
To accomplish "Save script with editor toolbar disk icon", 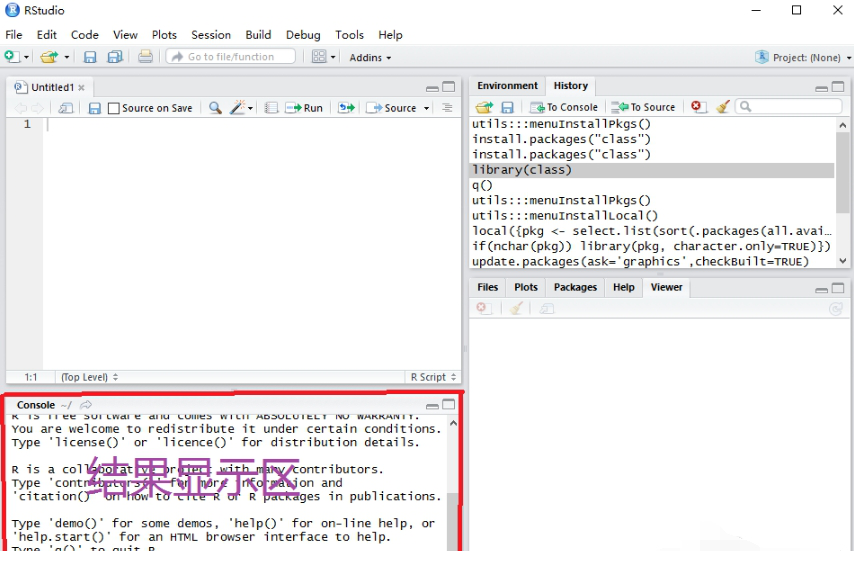I will pos(95,108).
